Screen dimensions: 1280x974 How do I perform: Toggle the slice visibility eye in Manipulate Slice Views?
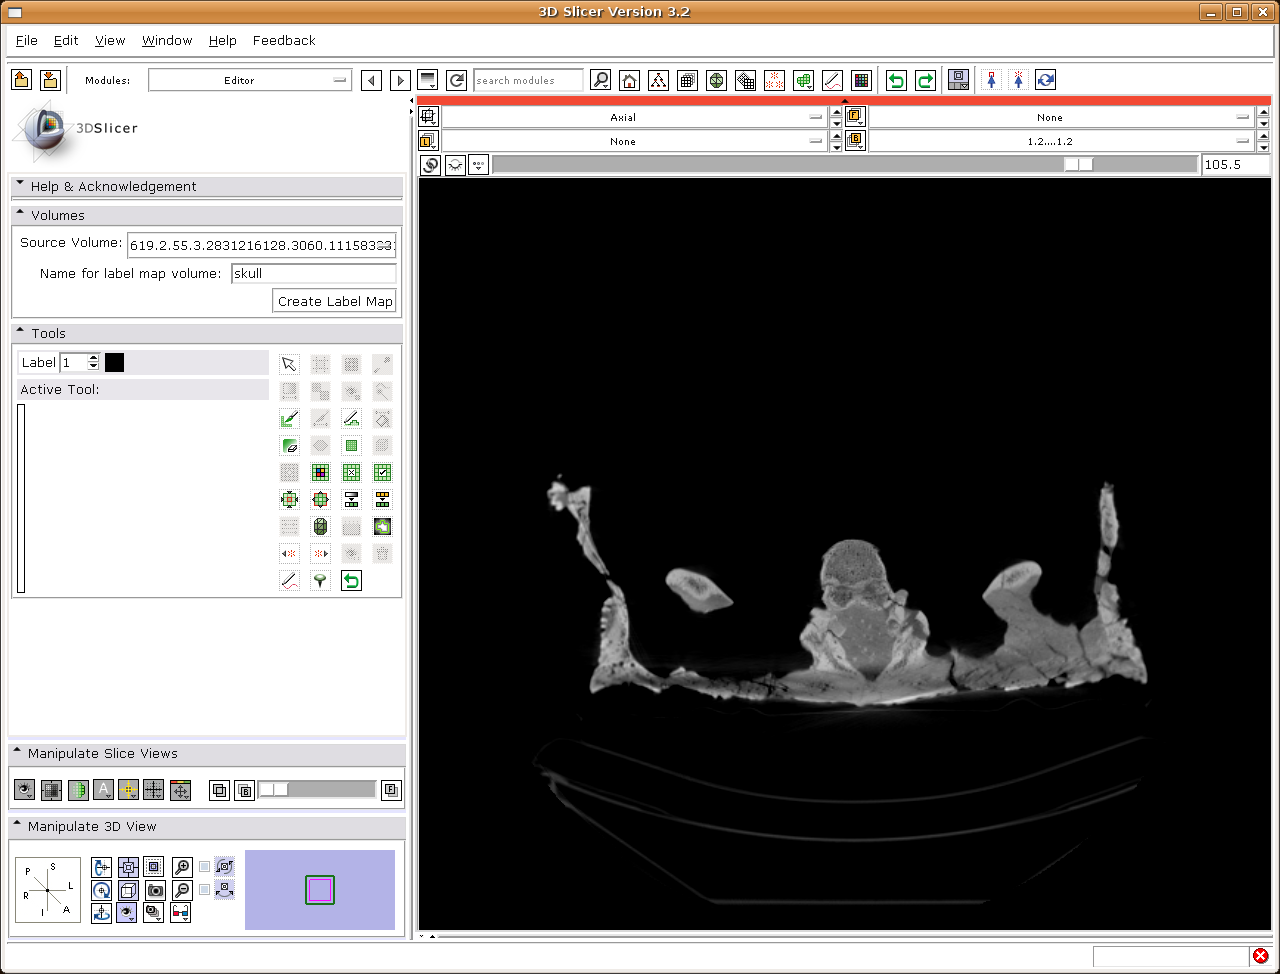pos(24,790)
